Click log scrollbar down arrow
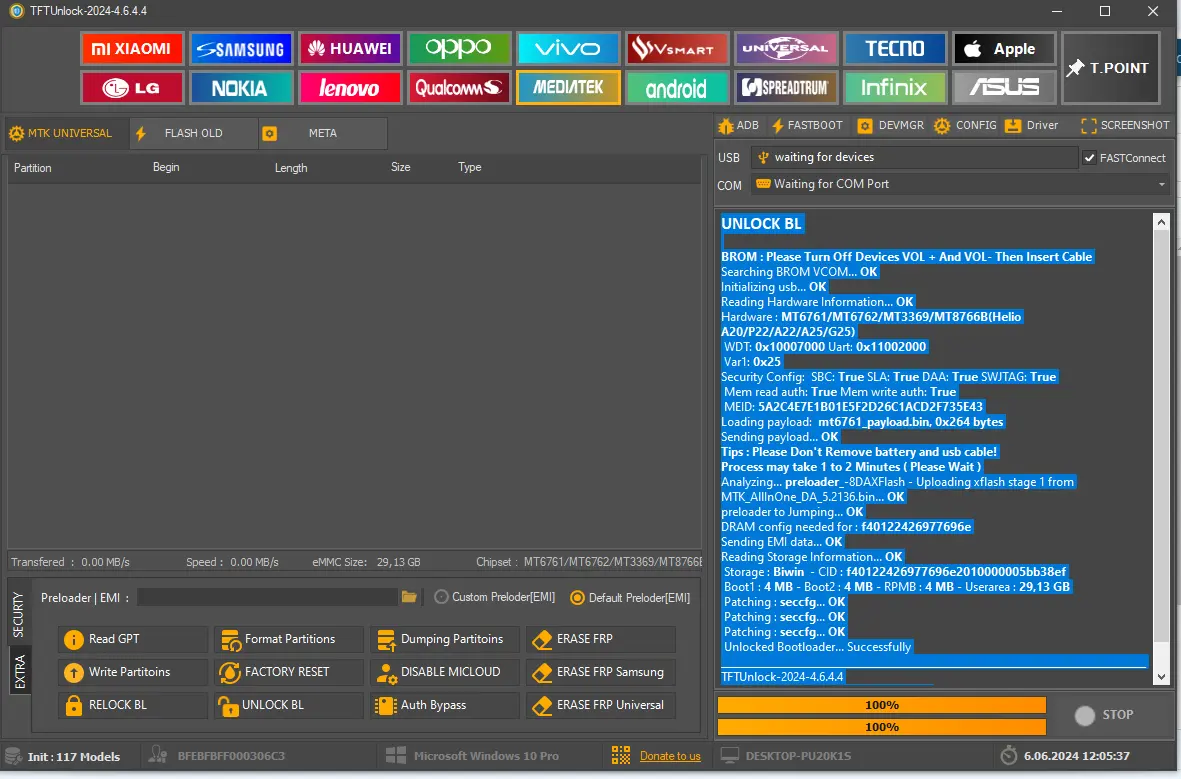The height and width of the screenshot is (779, 1181). (1161, 677)
